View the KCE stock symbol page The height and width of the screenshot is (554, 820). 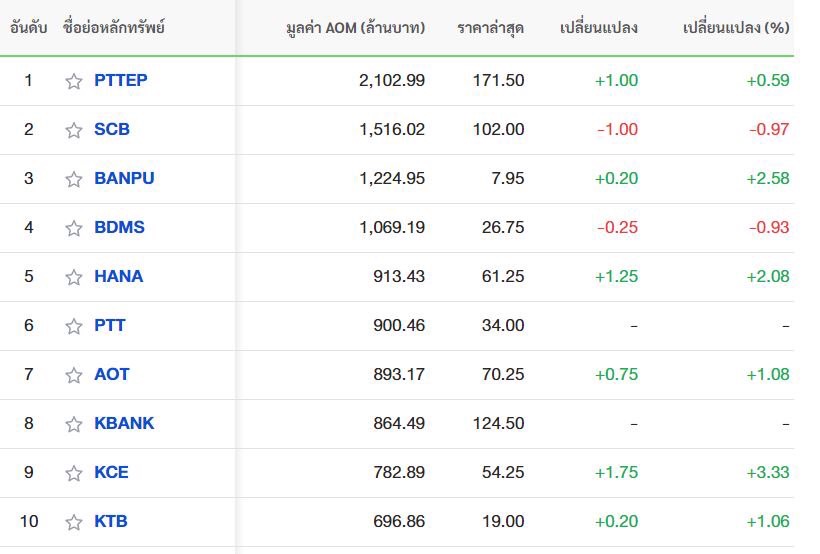[x=111, y=472]
